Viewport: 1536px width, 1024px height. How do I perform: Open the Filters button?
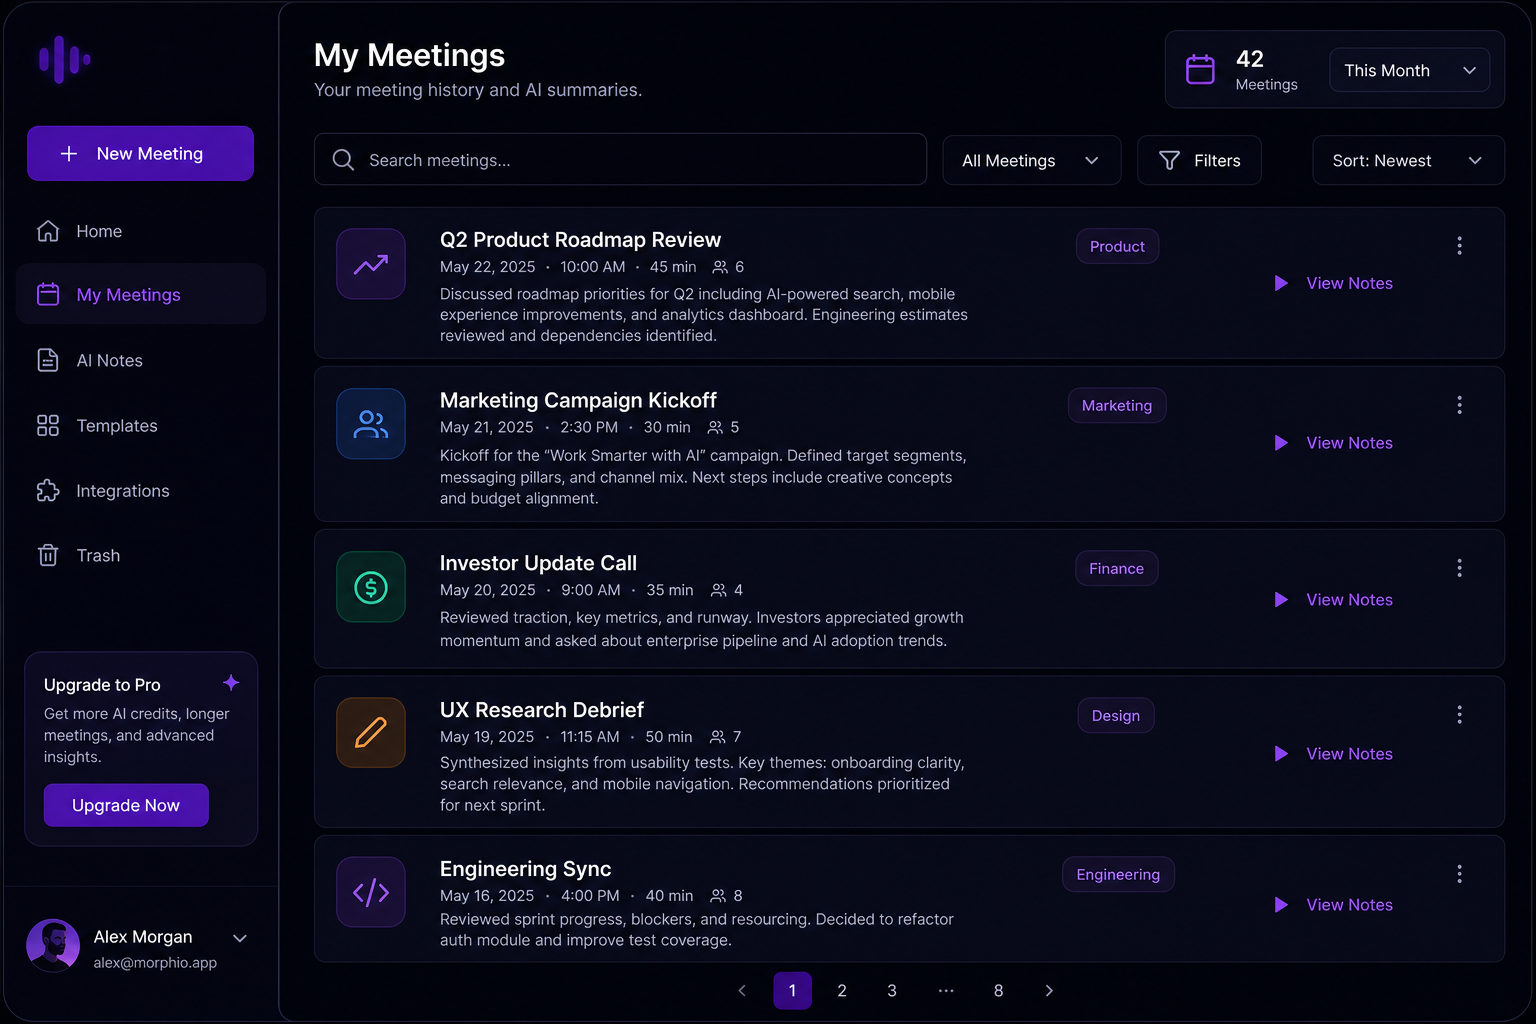coord(1199,160)
